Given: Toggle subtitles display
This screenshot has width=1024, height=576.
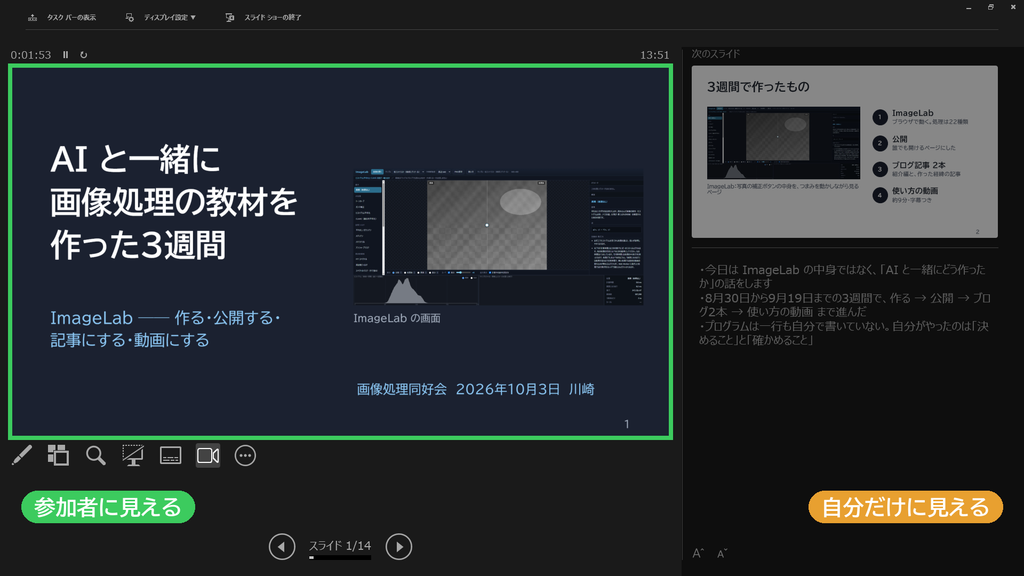Looking at the screenshot, I should coord(170,455).
